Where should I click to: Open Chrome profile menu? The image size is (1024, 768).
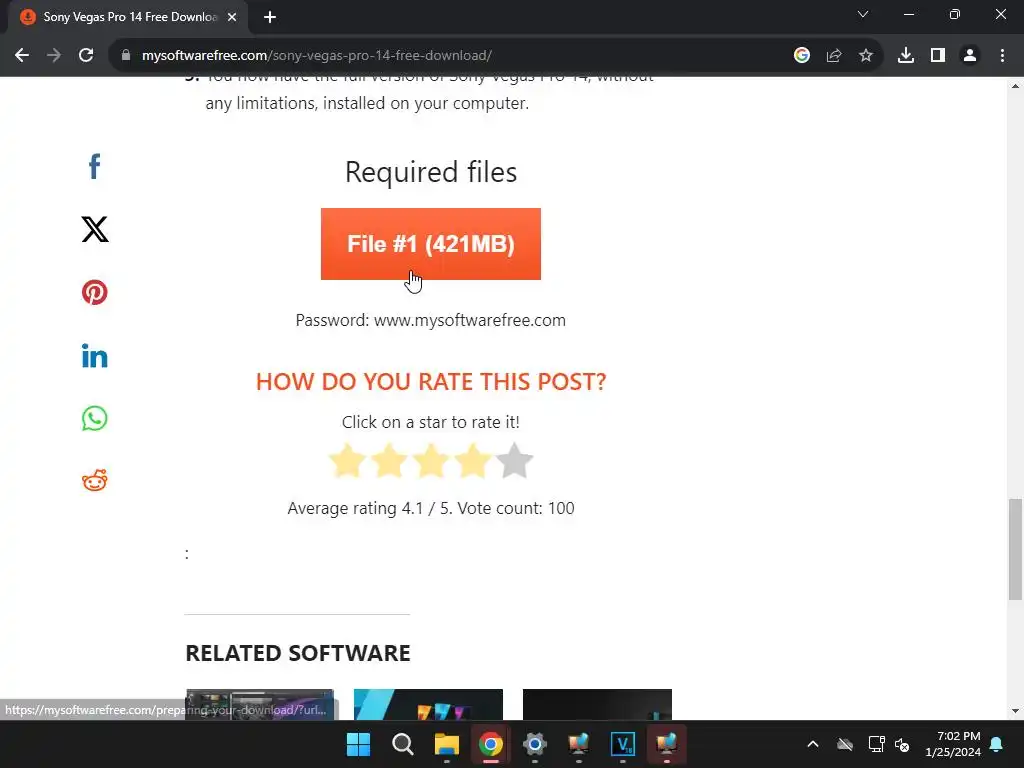[x=970, y=56]
